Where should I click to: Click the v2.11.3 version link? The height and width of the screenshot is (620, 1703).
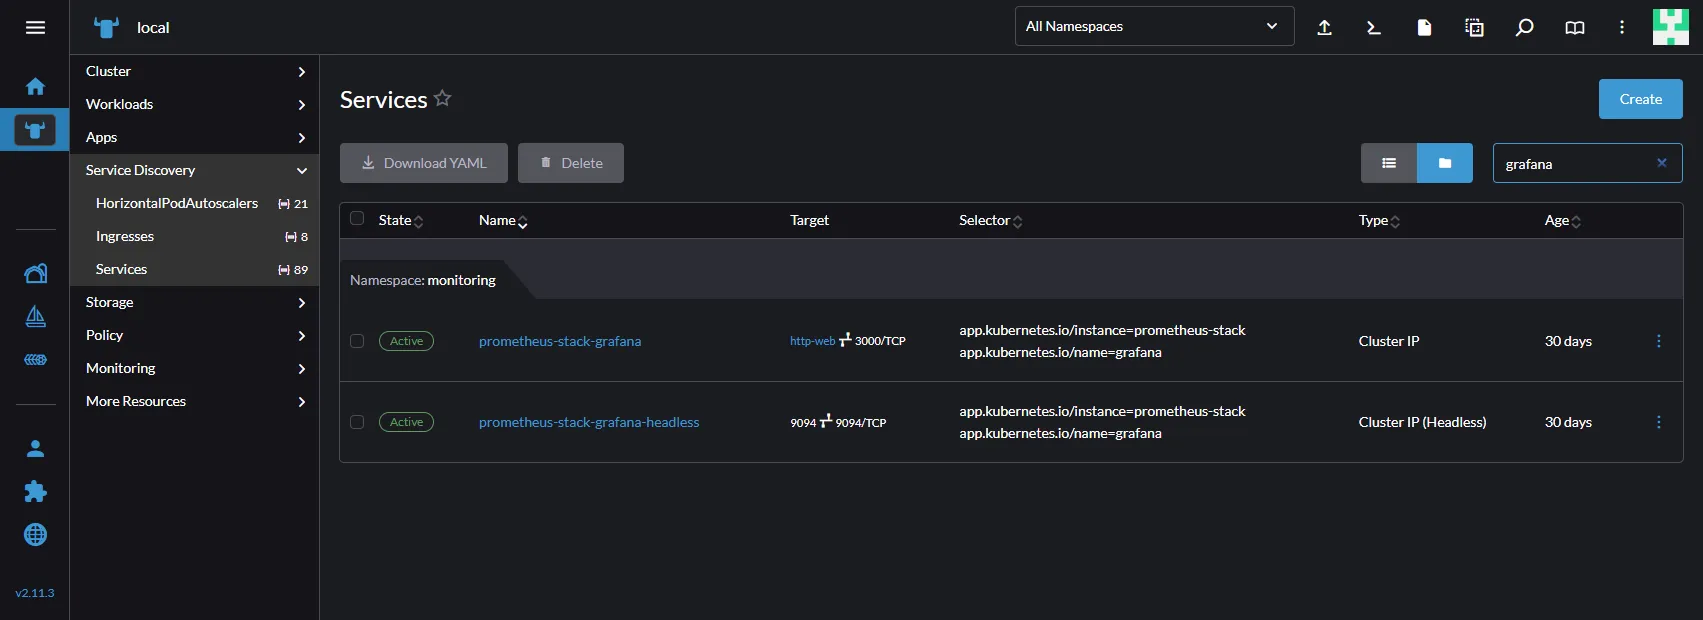pyautogui.click(x=35, y=593)
